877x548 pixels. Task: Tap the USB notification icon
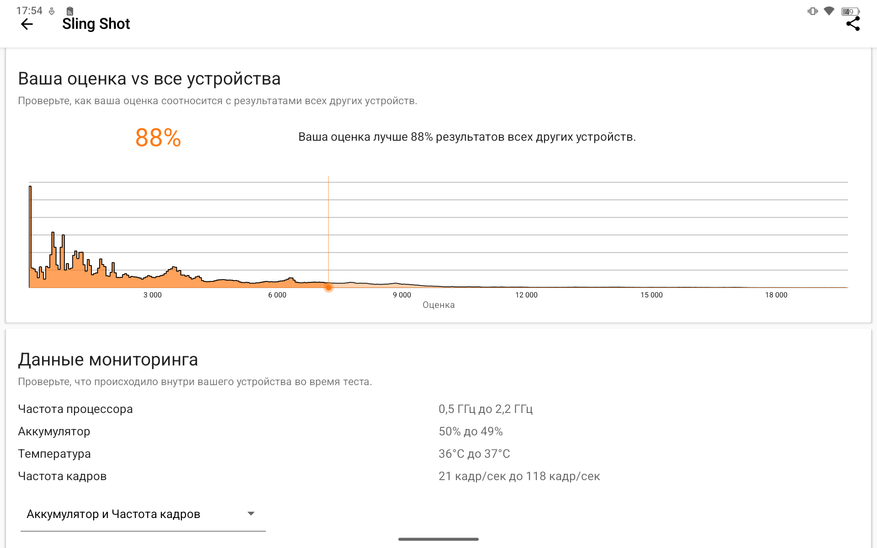(52, 11)
